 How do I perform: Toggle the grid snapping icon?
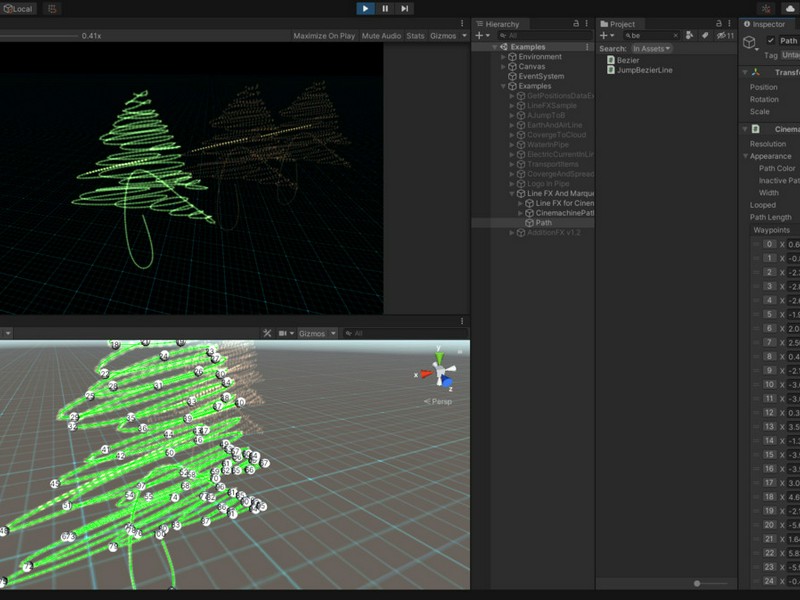[x=52, y=9]
